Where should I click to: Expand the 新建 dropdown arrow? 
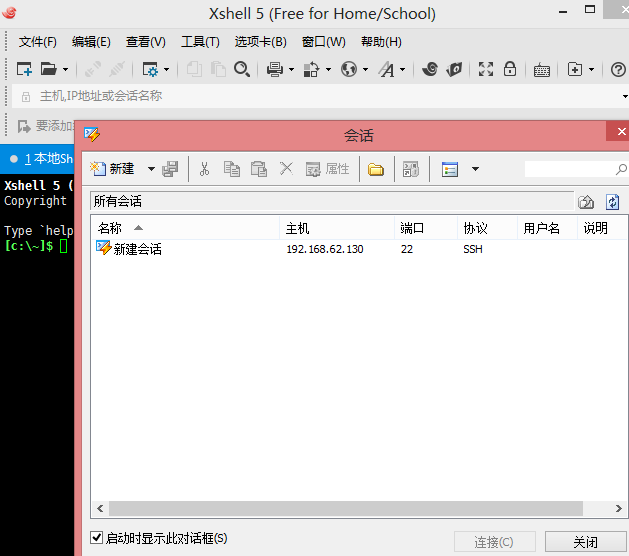tap(151, 169)
